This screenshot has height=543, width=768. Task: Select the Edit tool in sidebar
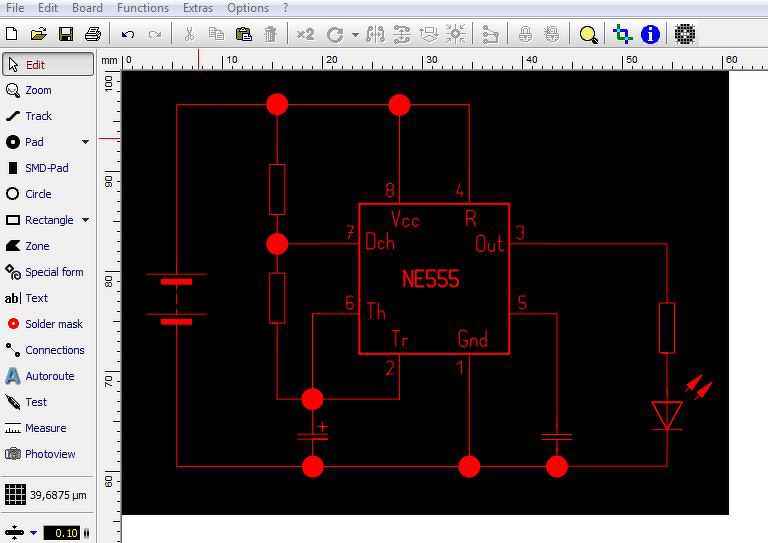[48, 65]
